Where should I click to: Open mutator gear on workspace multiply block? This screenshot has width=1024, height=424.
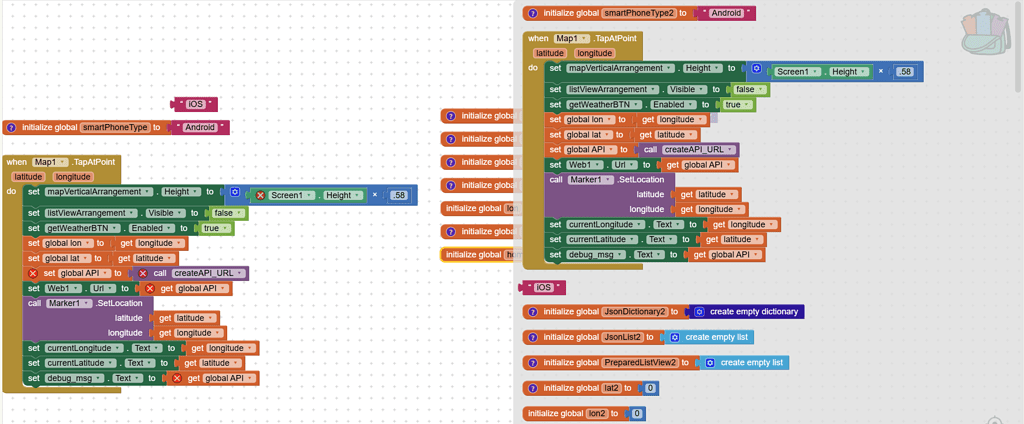235,193
